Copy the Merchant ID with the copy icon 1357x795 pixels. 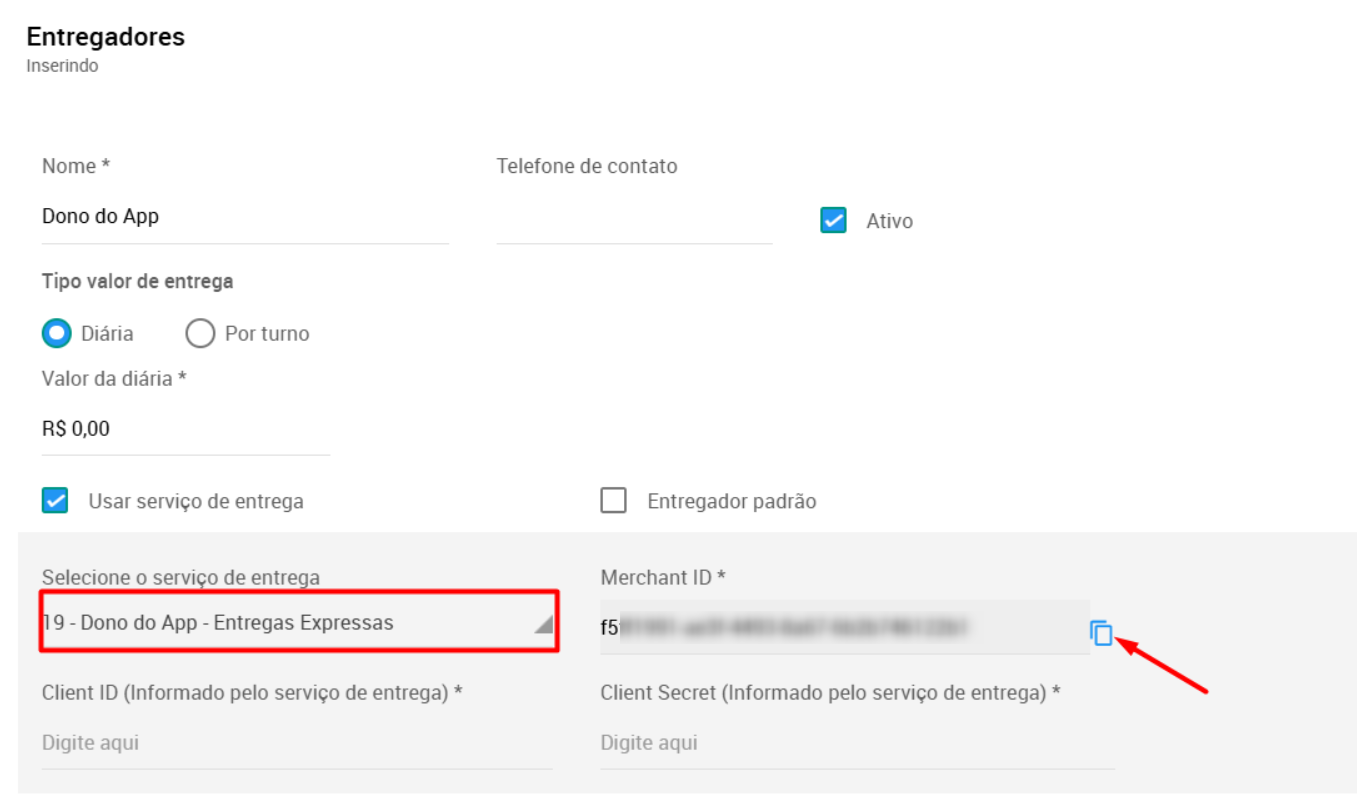[x=1101, y=632]
